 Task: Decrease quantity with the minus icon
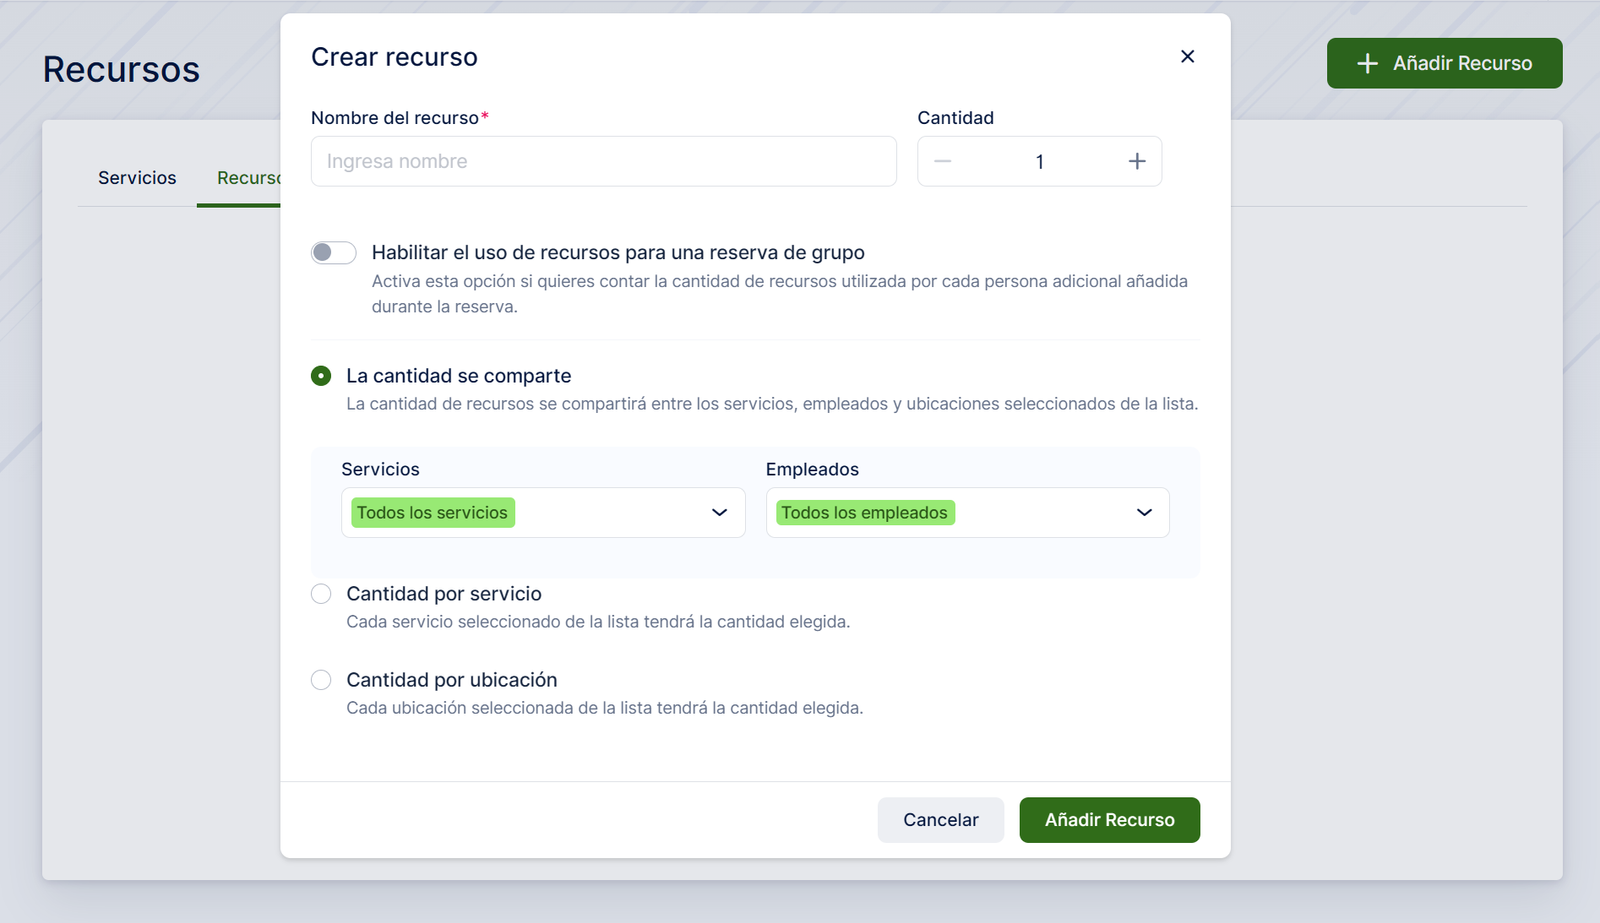click(x=943, y=162)
